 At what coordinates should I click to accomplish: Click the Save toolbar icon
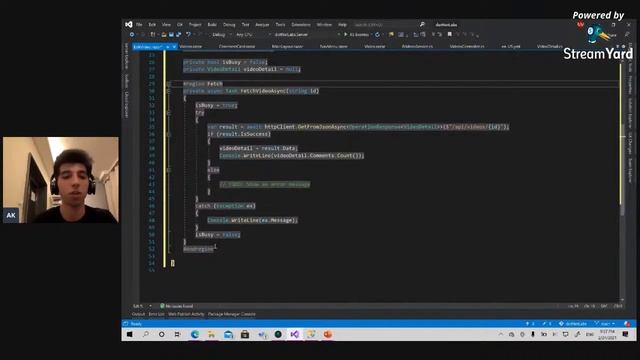point(171,35)
